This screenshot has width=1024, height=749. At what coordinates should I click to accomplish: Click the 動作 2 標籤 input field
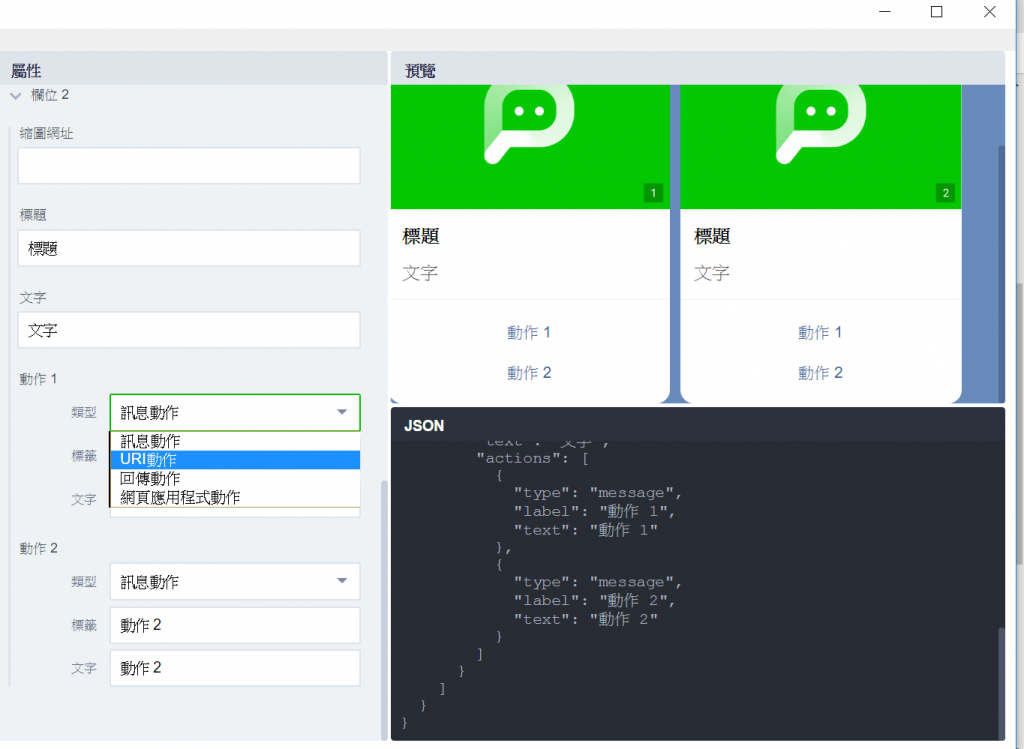click(x=235, y=626)
